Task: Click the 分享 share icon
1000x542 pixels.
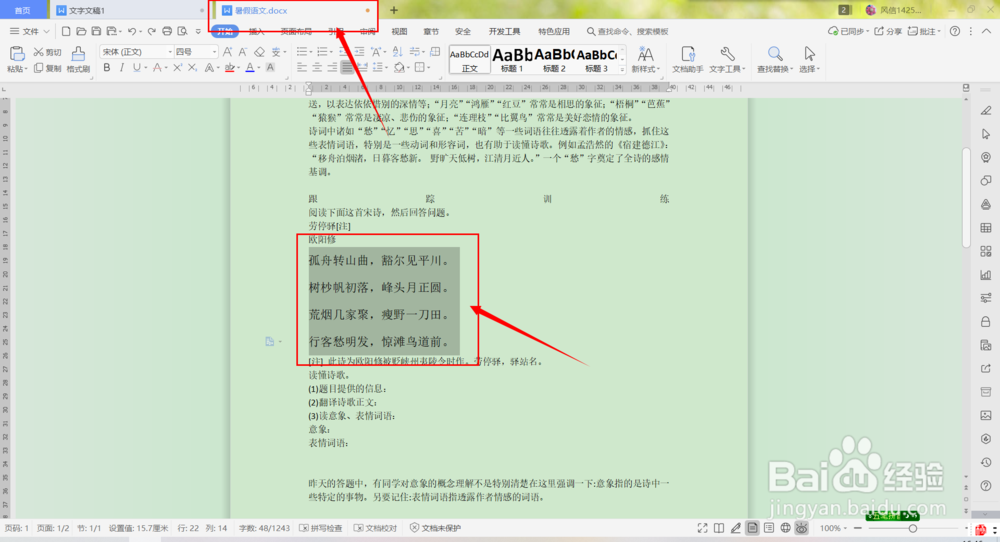Action: pos(888,31)
